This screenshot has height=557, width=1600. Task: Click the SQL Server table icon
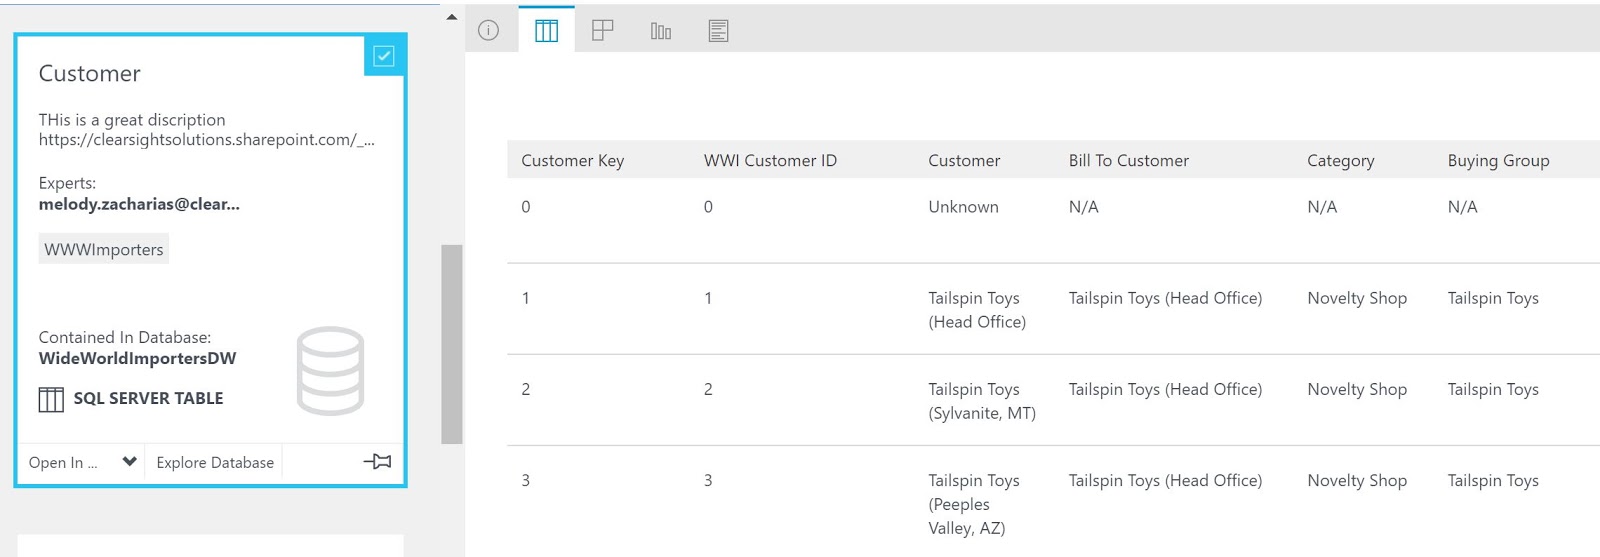51,399
